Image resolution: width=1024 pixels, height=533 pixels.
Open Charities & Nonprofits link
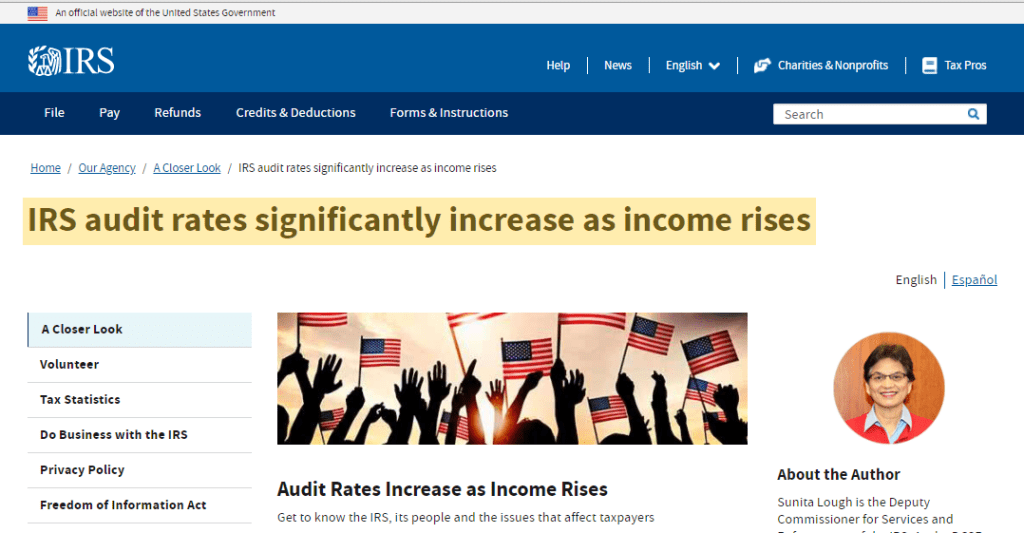pos(833,65)
